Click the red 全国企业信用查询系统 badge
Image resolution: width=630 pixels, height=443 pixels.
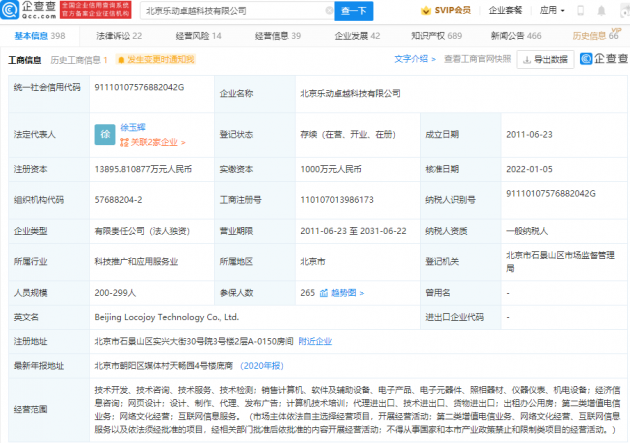tap(96, 10)
